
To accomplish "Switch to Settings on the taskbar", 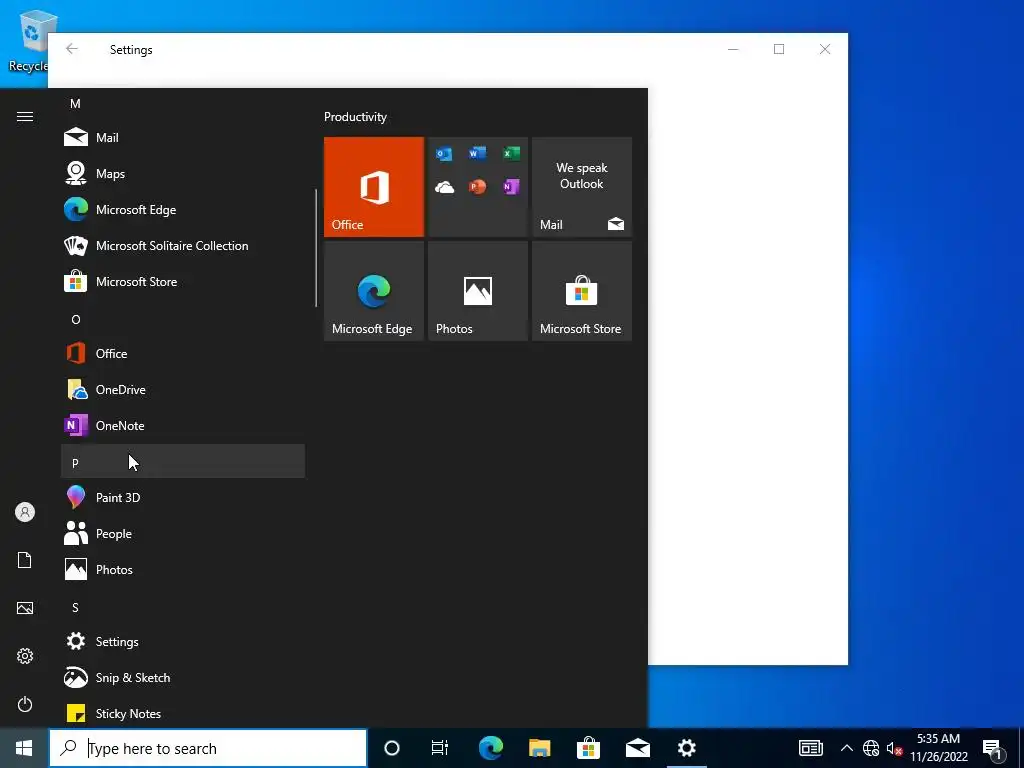I will (x=686, y=748).
